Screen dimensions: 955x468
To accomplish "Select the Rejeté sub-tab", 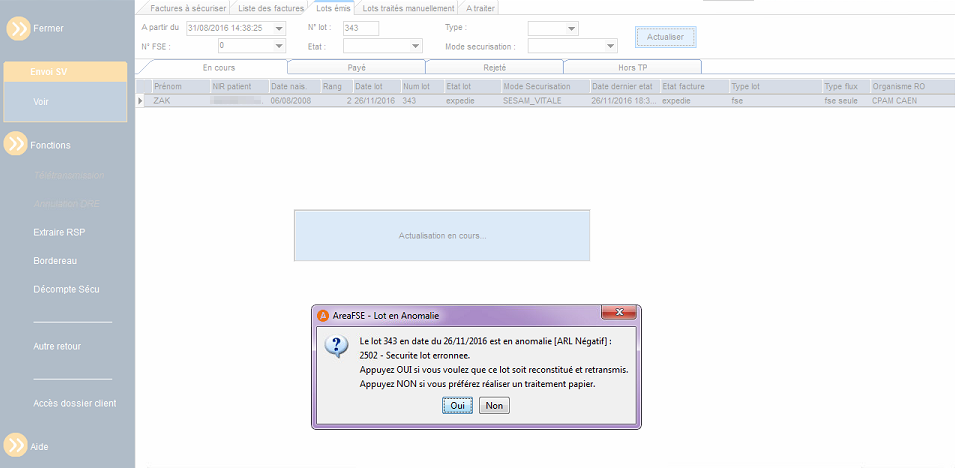I will (495, 68).
